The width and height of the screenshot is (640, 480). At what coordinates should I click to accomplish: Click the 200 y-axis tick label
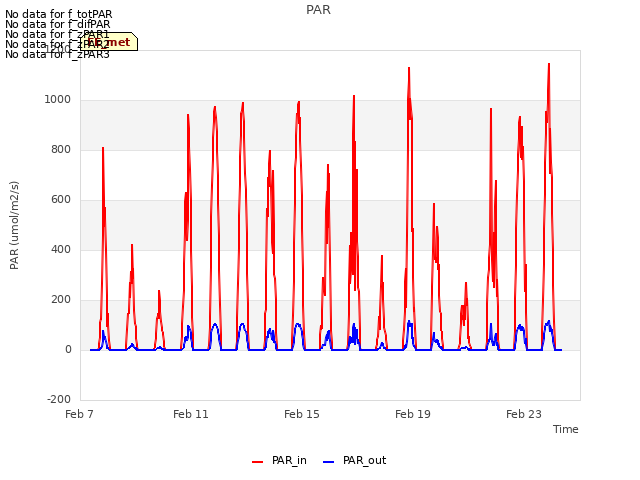61,300
